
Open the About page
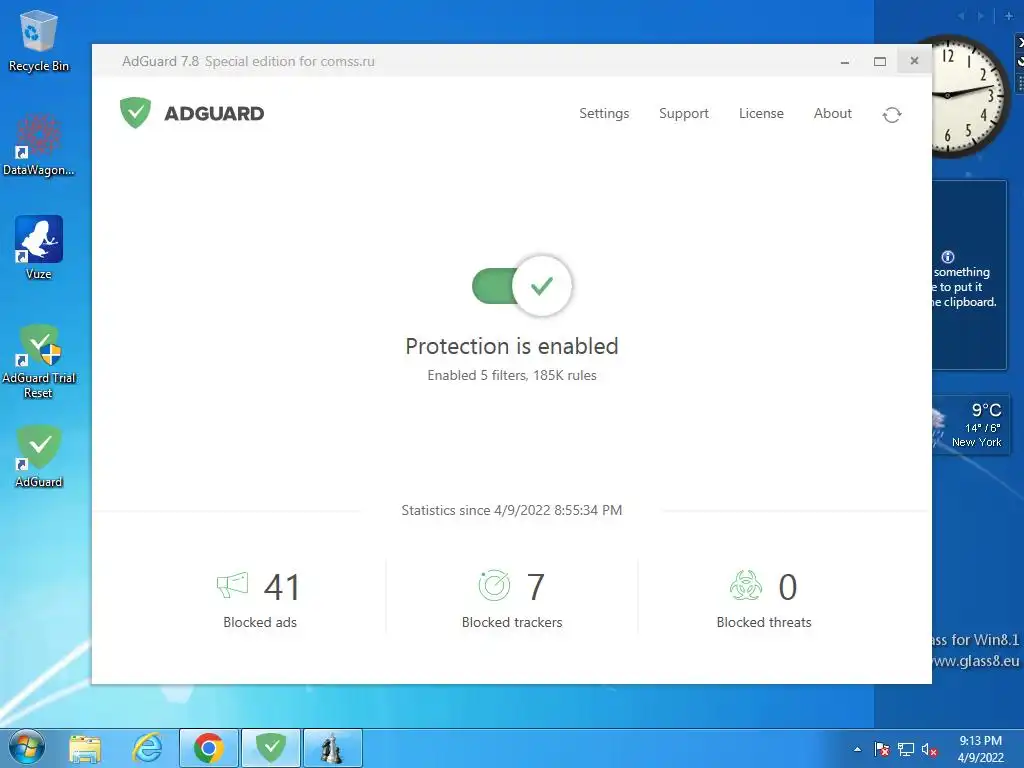point(833,114)
